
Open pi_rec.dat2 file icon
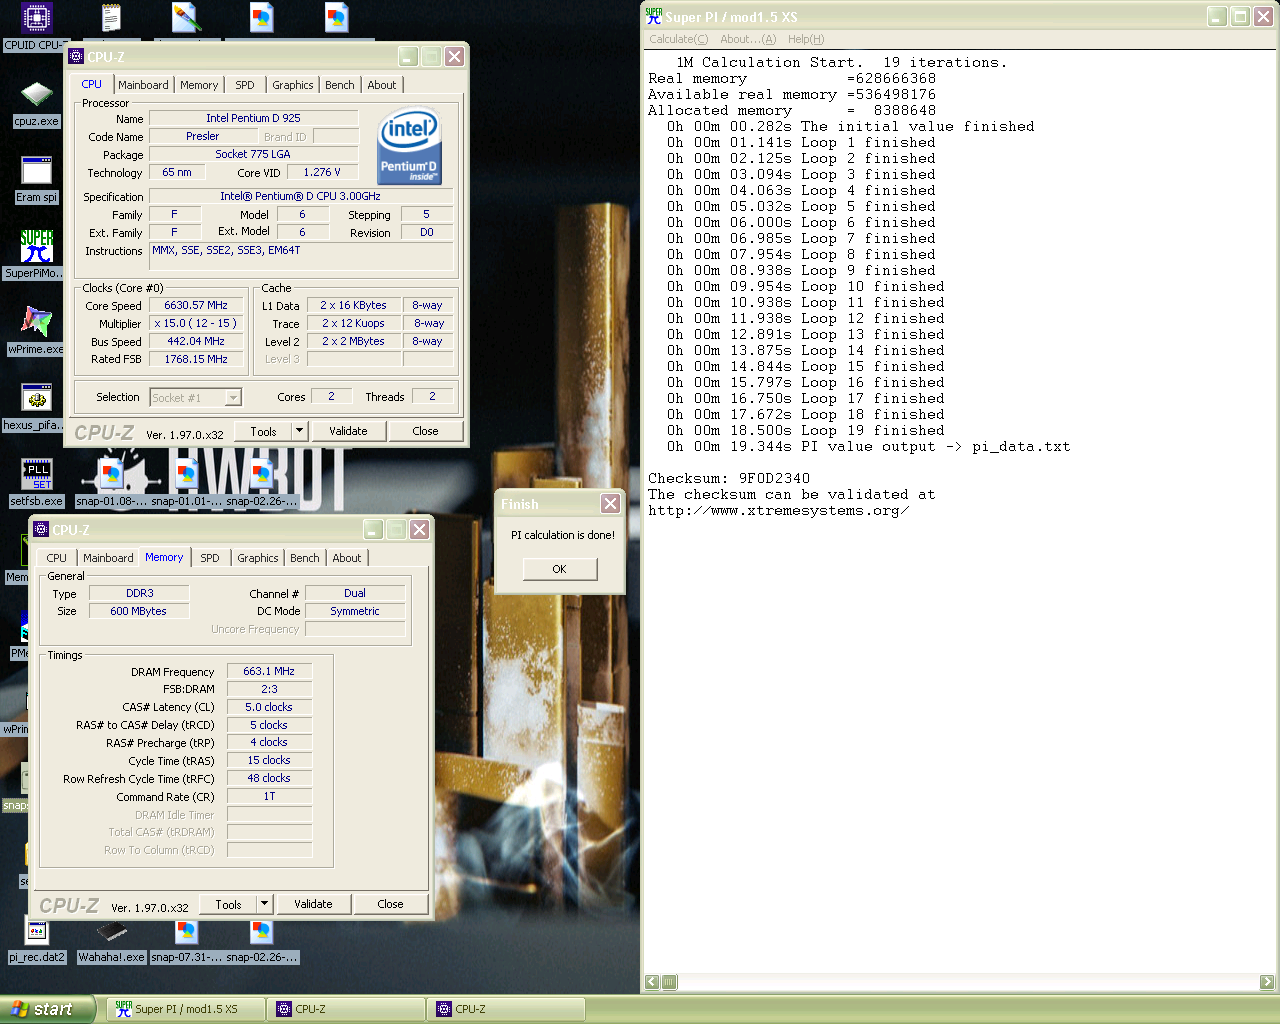pyautogui.click(x=37, y=941)
